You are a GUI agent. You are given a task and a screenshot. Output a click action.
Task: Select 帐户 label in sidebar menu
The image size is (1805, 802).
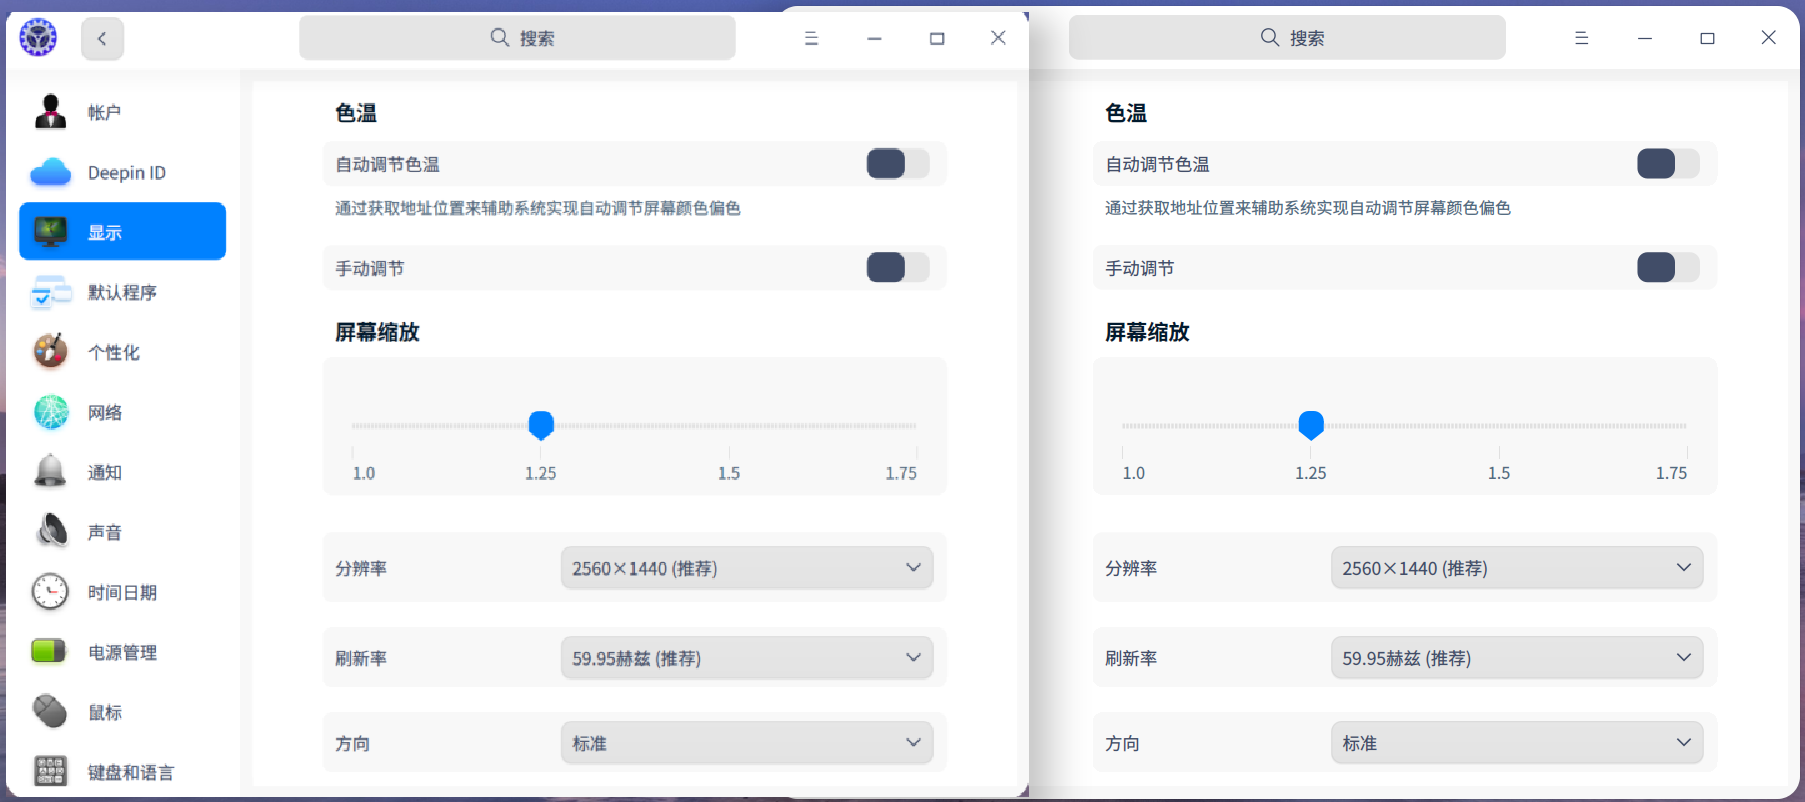[104, 113]
